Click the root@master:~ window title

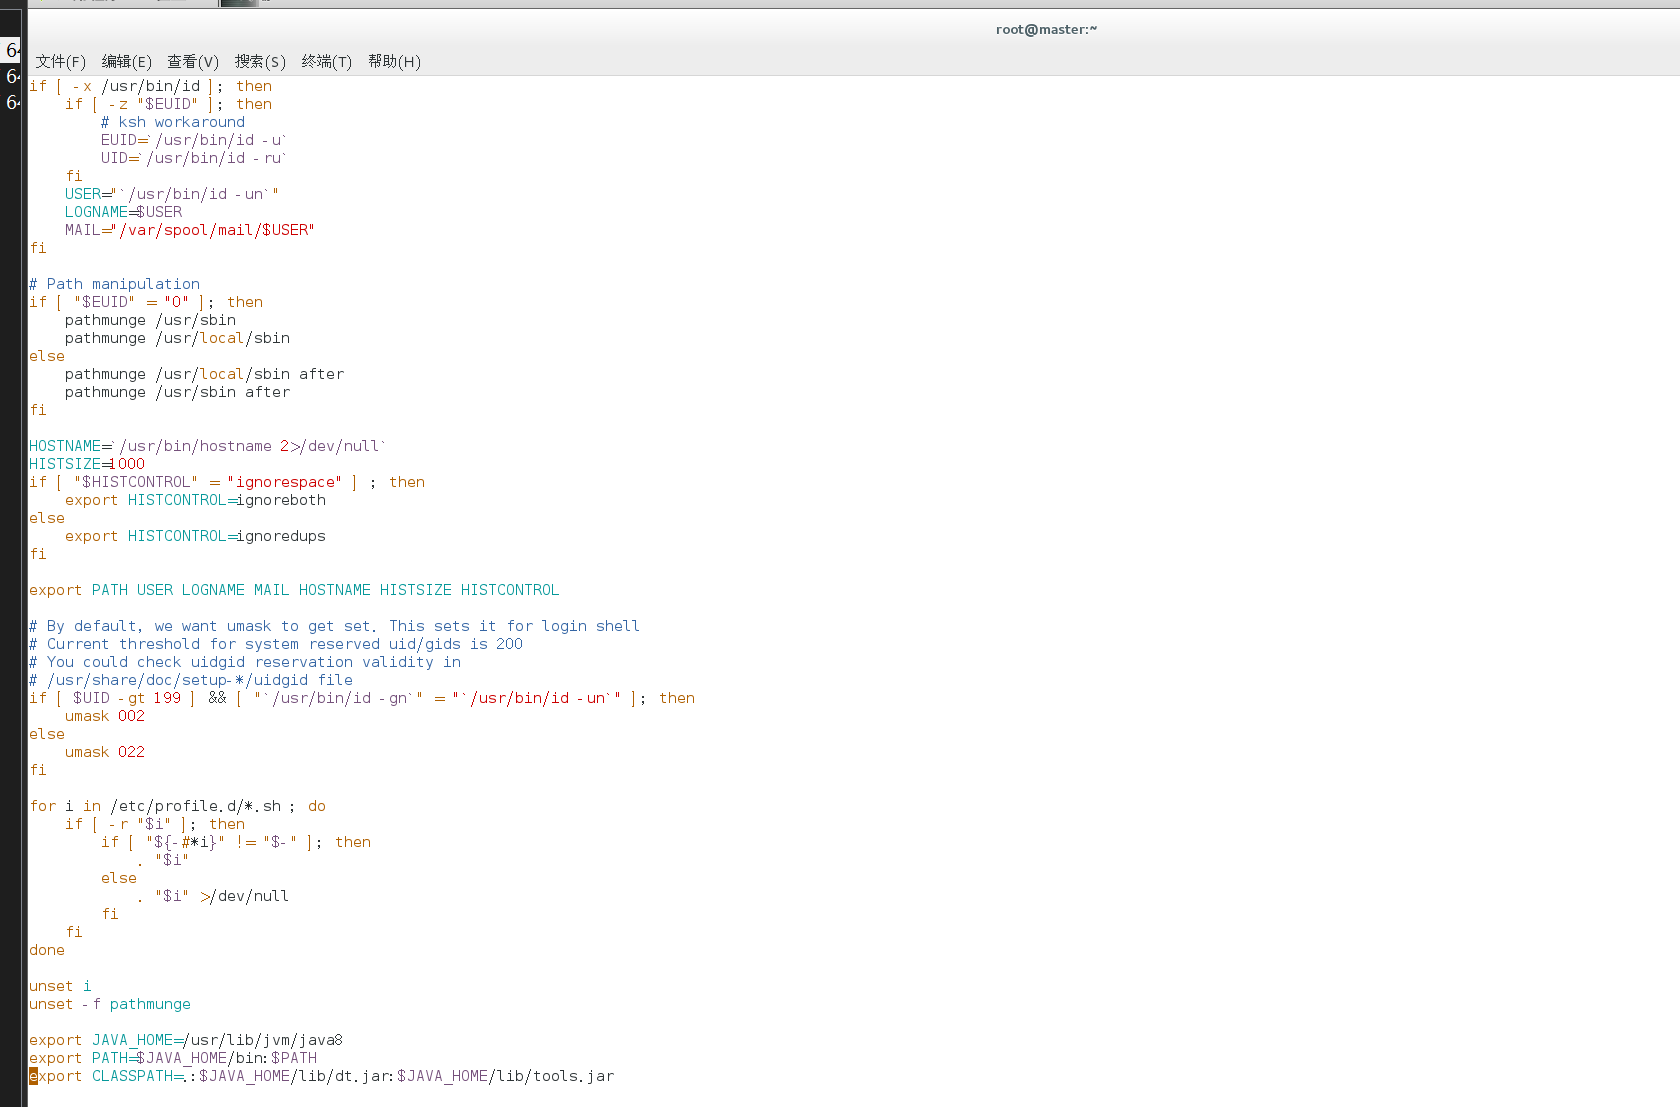[x=1046, y=30]
